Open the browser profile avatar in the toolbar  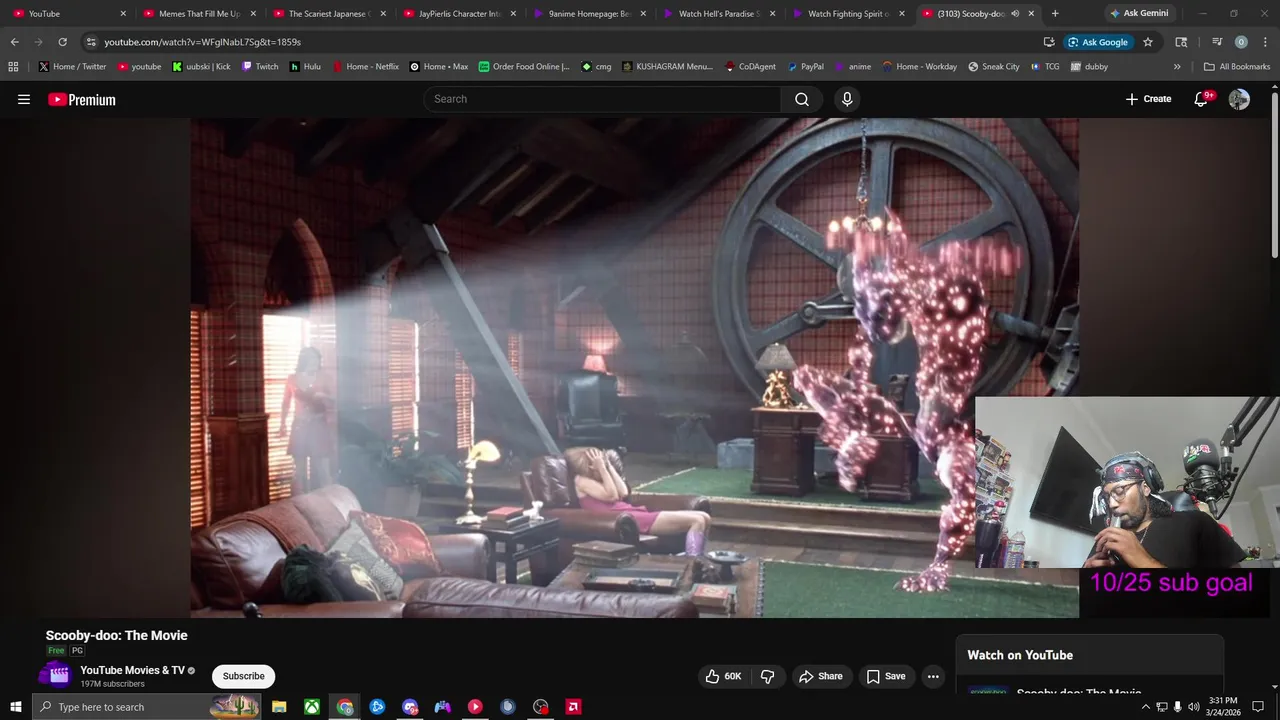(1241, 42)
